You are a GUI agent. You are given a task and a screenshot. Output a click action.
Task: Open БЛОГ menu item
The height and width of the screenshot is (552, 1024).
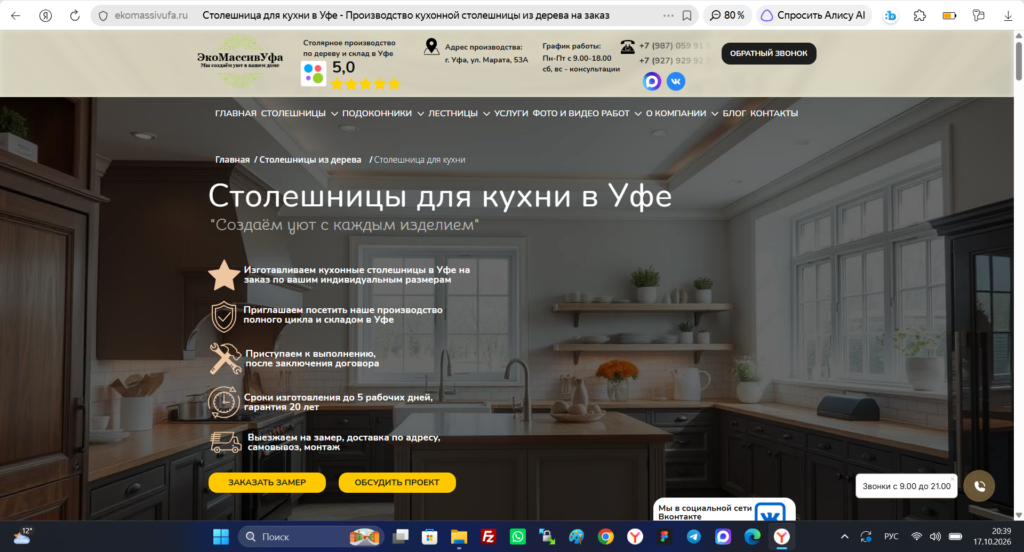click(x=734, y=113)
